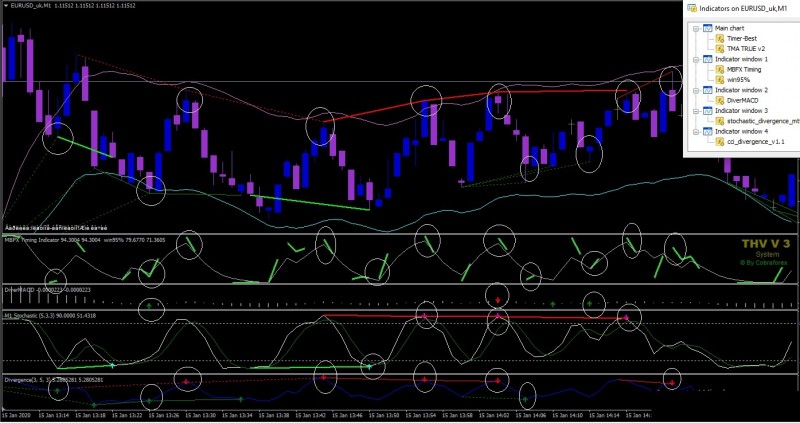Click the Indicator window 1 chart icon
Image resolution: width=800 pixels, height=423 pixels.
click(707, 59)
